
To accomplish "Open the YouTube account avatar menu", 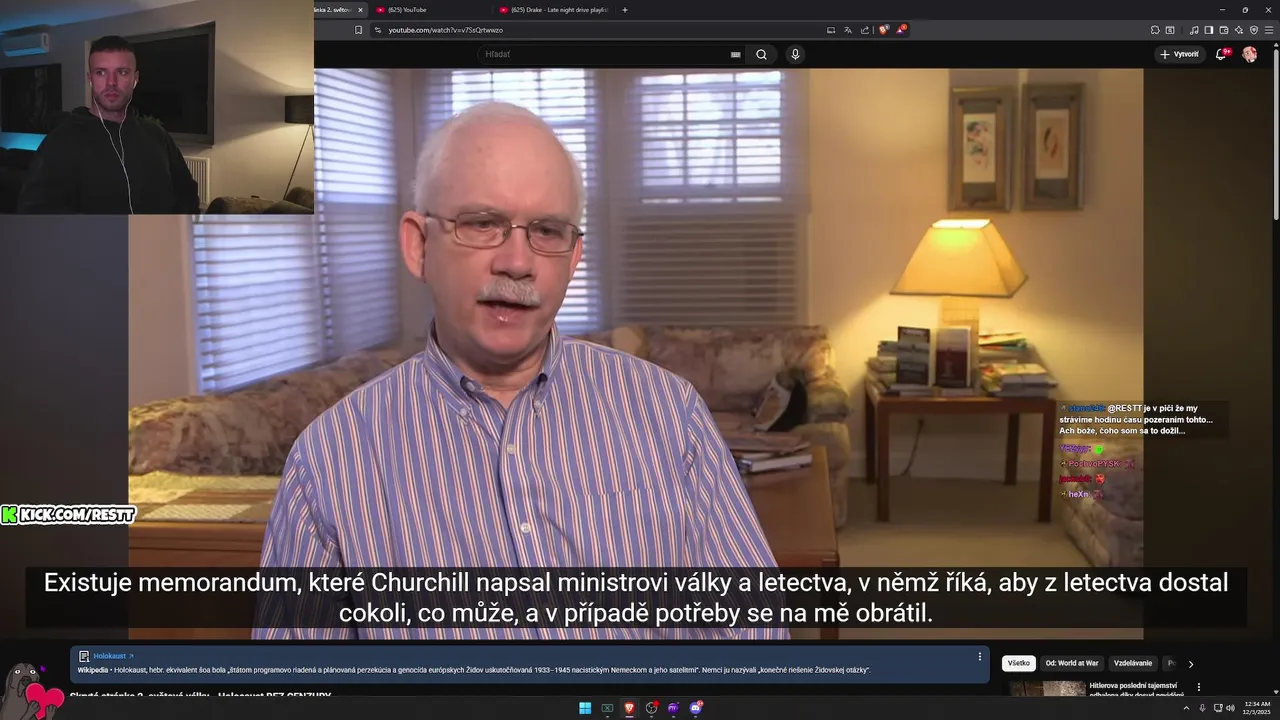I will (1249, 54).
